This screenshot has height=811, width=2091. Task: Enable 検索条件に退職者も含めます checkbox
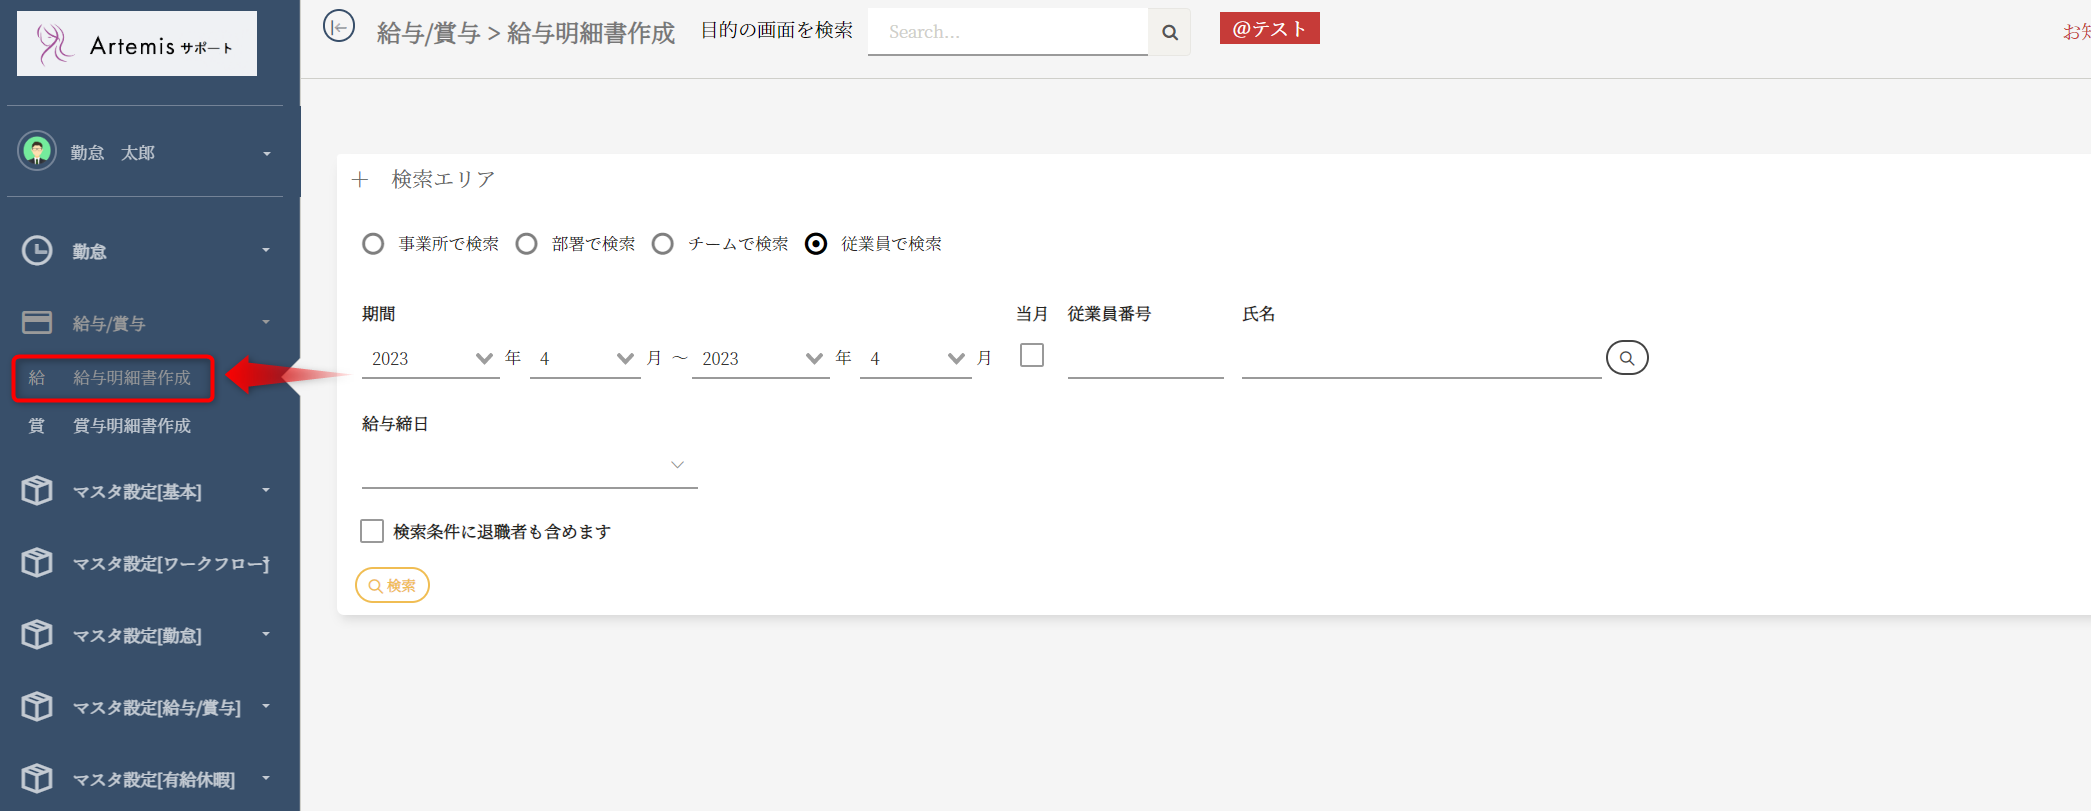(372, 531)
